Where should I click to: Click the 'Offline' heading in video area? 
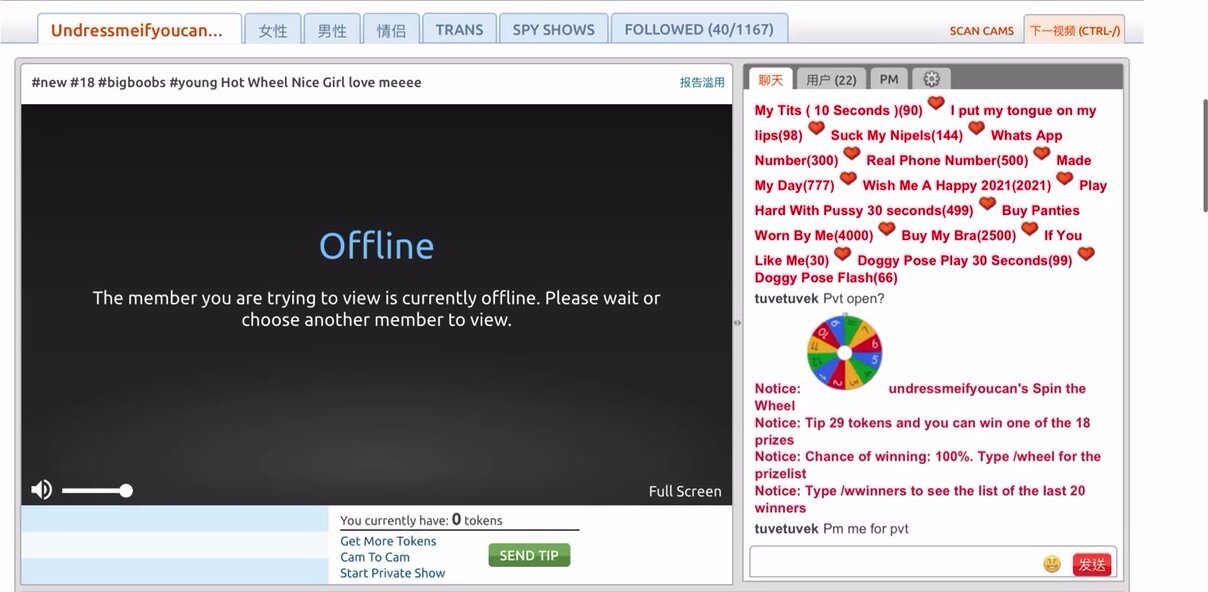click(x=376, y=246)
